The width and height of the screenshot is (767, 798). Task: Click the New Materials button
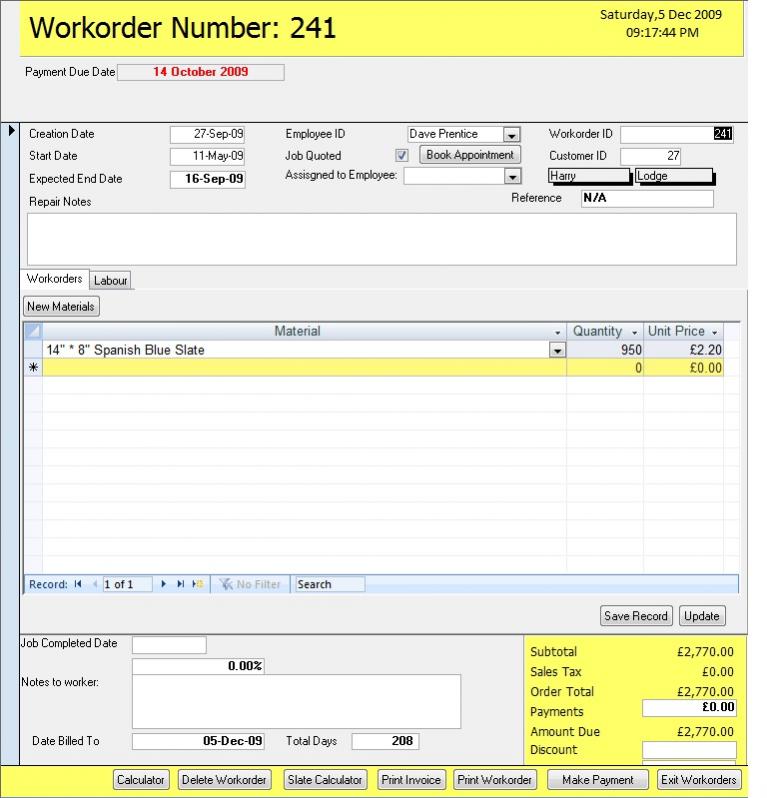pyautogui.click(x=61, y=306)
